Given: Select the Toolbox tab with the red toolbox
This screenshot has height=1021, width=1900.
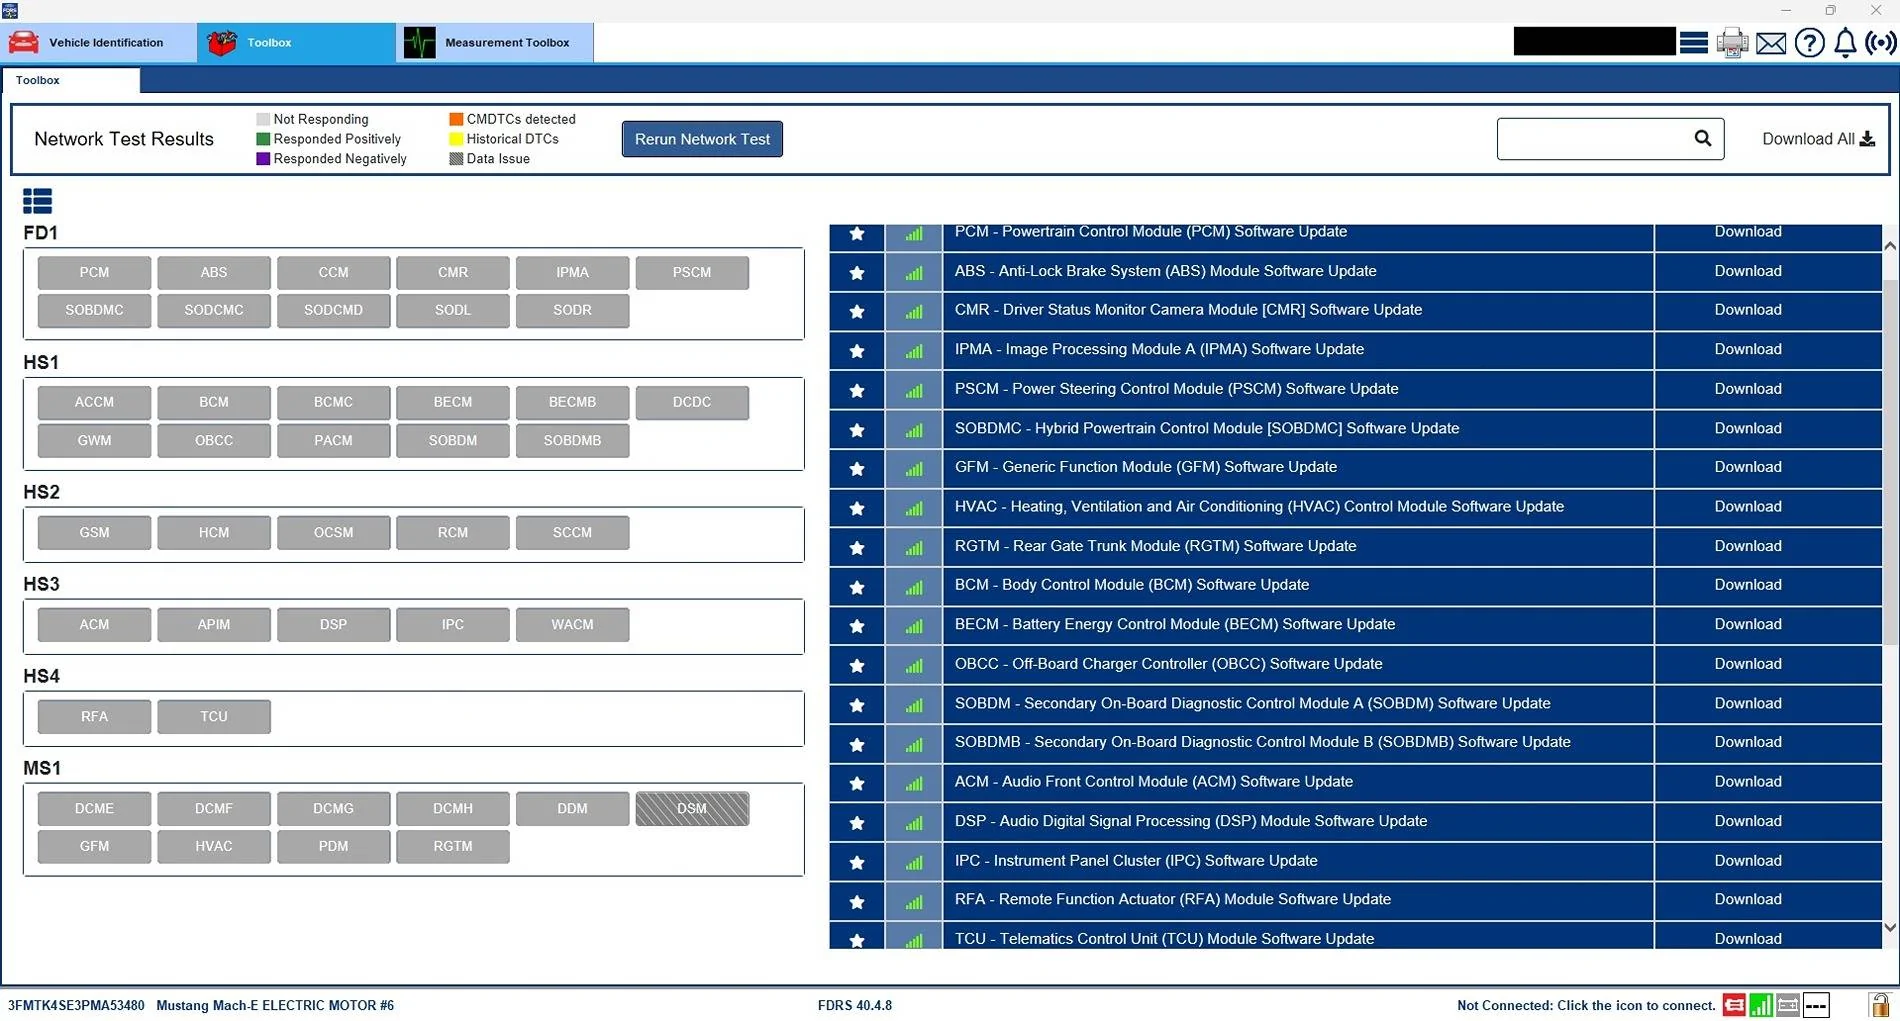Looking at the screenshot, I should coord(296,43).
